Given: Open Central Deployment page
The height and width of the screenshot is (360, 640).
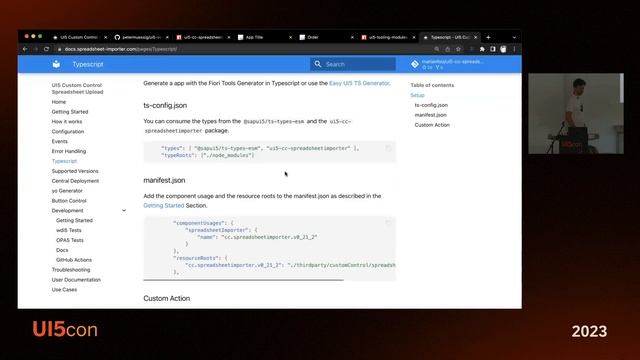Looking at the screenshot, I should tap(76, 181).
